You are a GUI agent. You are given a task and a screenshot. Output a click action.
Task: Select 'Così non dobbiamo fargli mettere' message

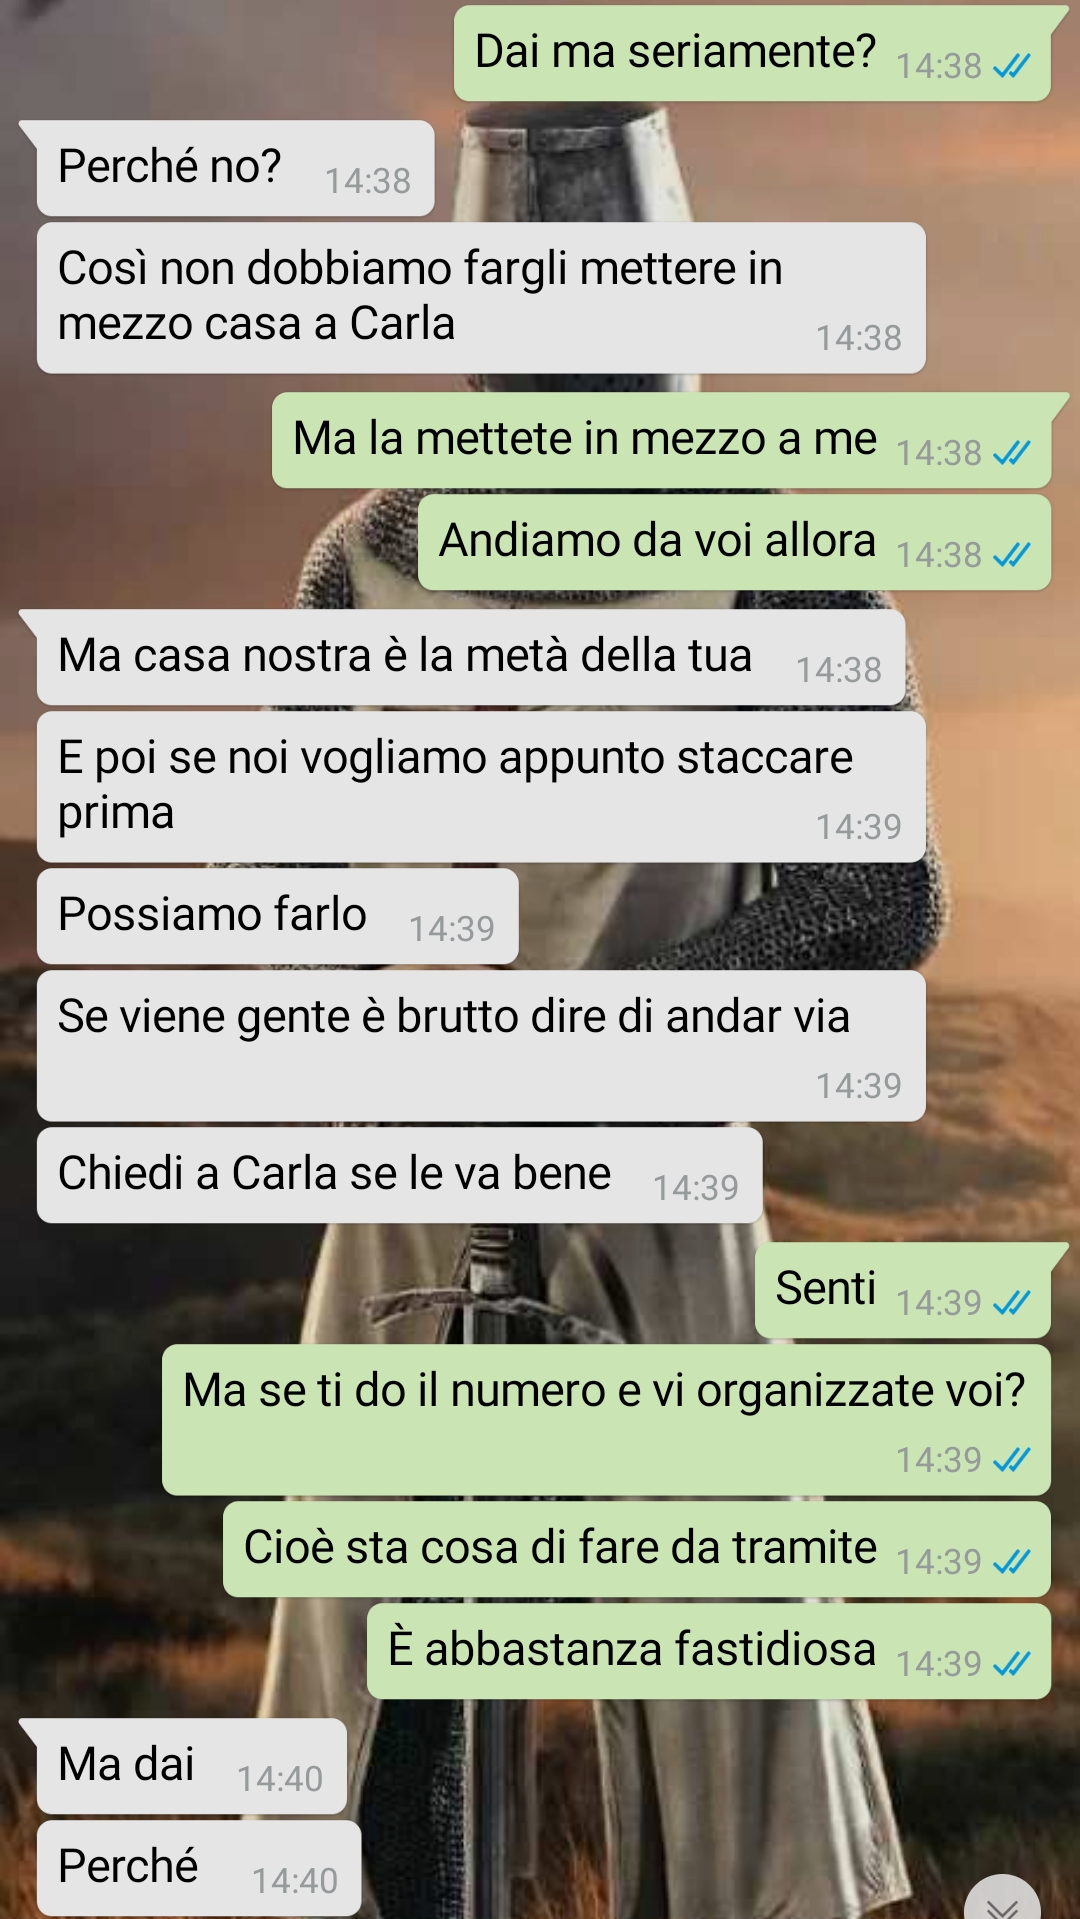point(481,298)
